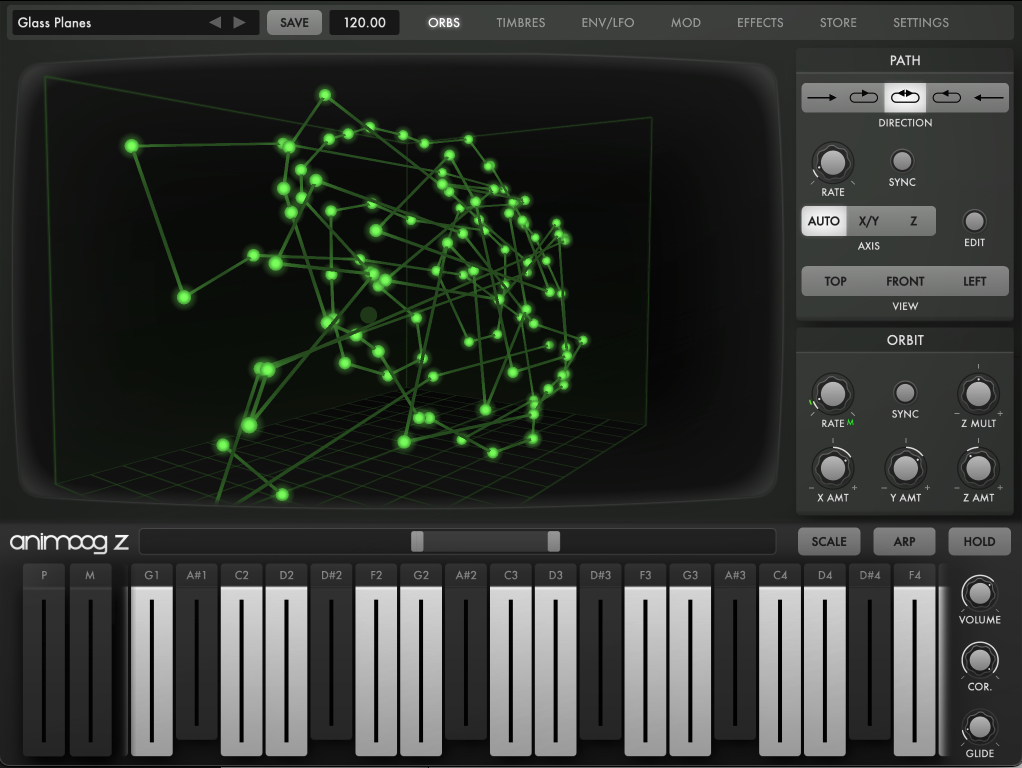
Task: Select the backward one-shot path direction
Action: (988, 98)
